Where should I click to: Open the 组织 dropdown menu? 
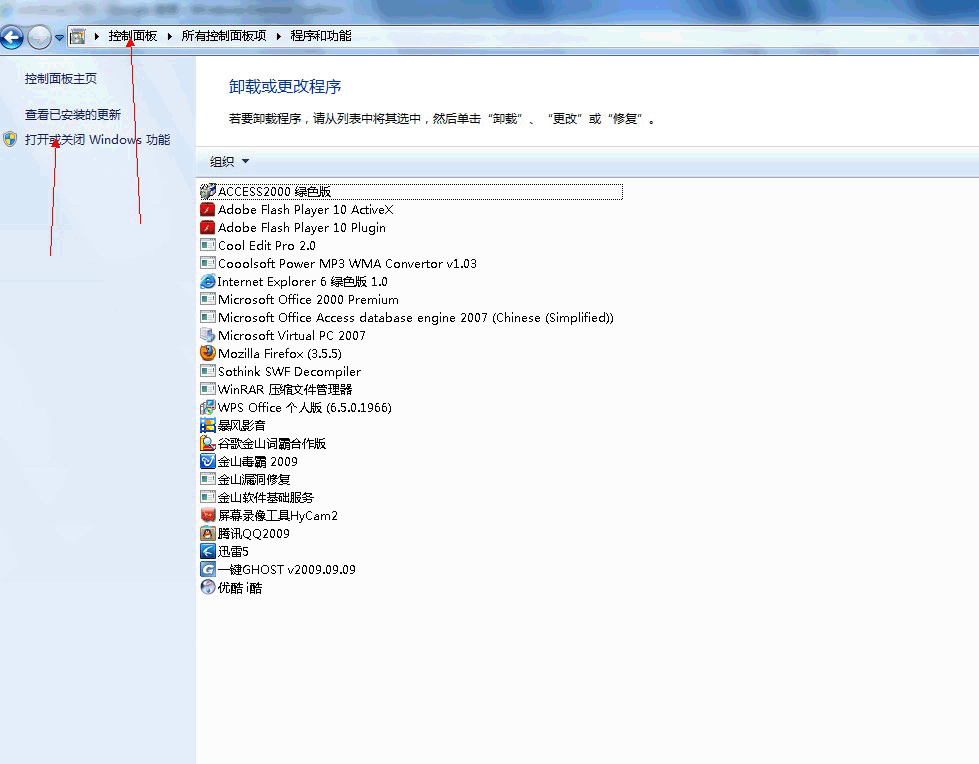229,162
